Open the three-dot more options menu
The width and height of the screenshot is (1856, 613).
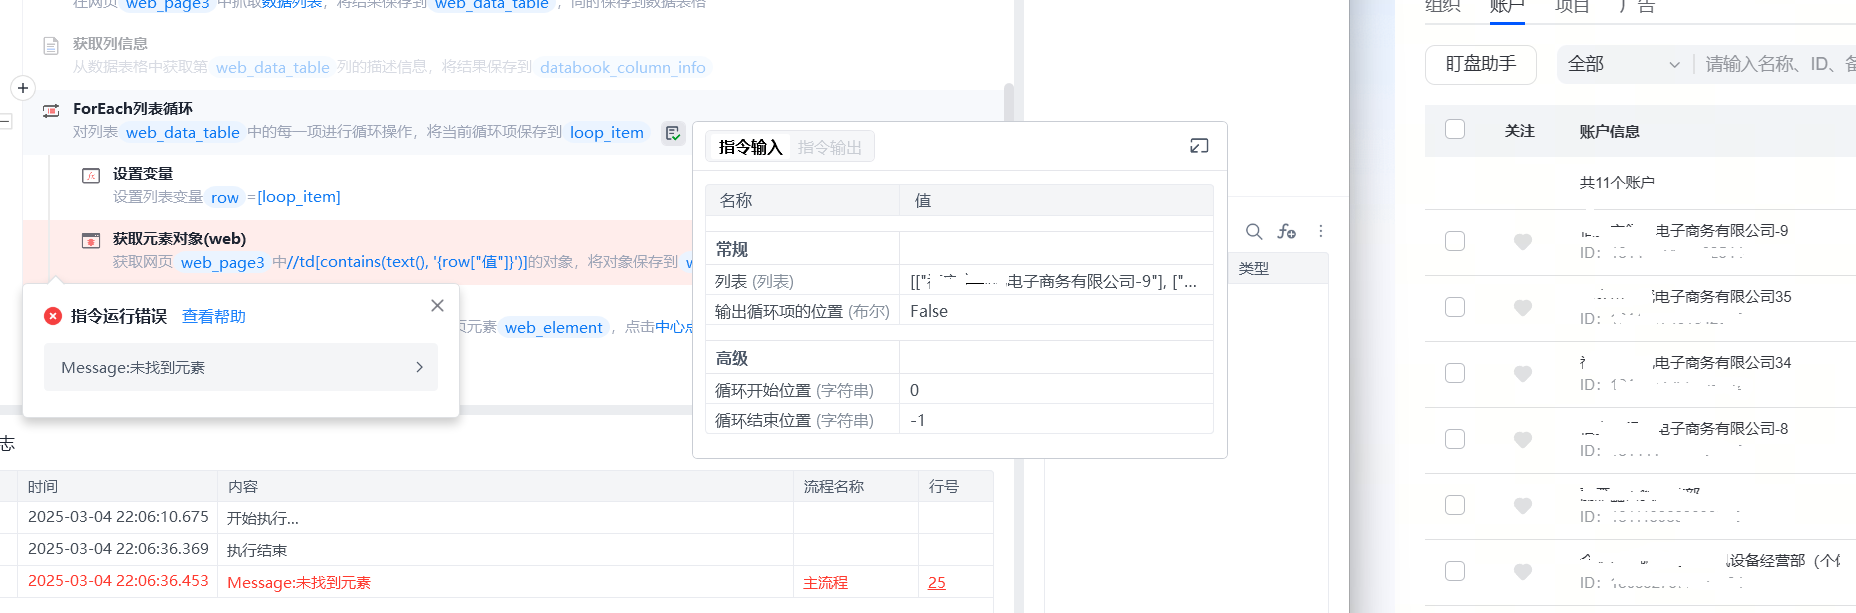1321,232
